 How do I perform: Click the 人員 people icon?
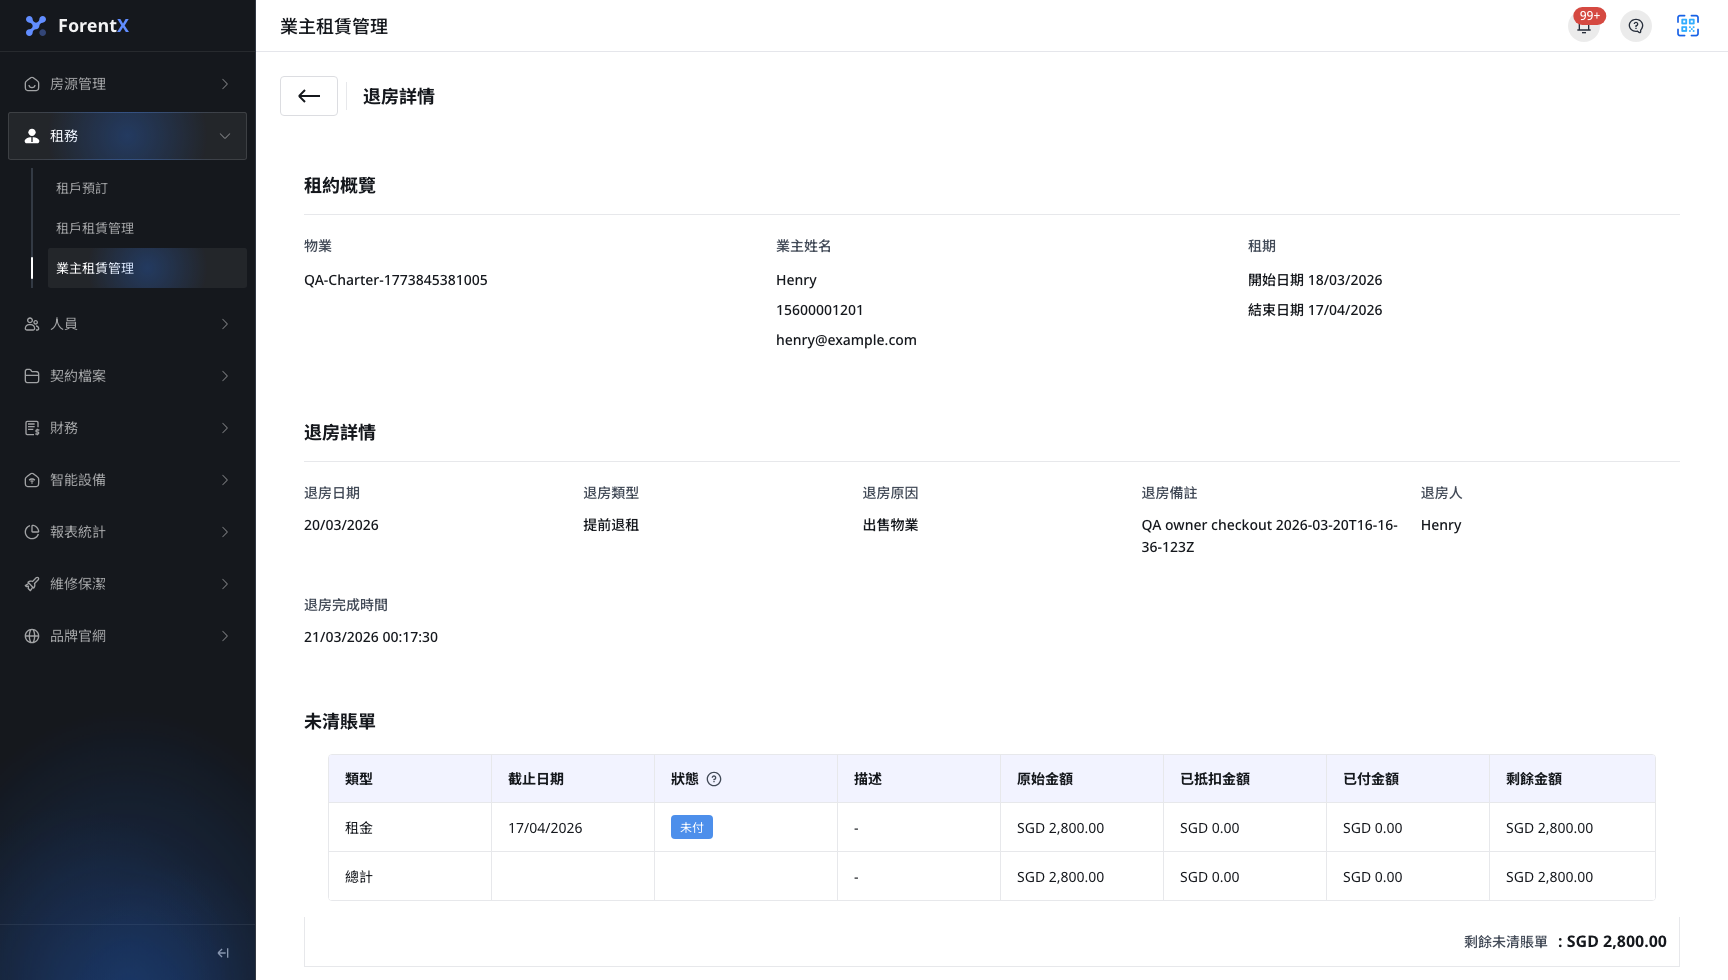(x=32, y=324)
